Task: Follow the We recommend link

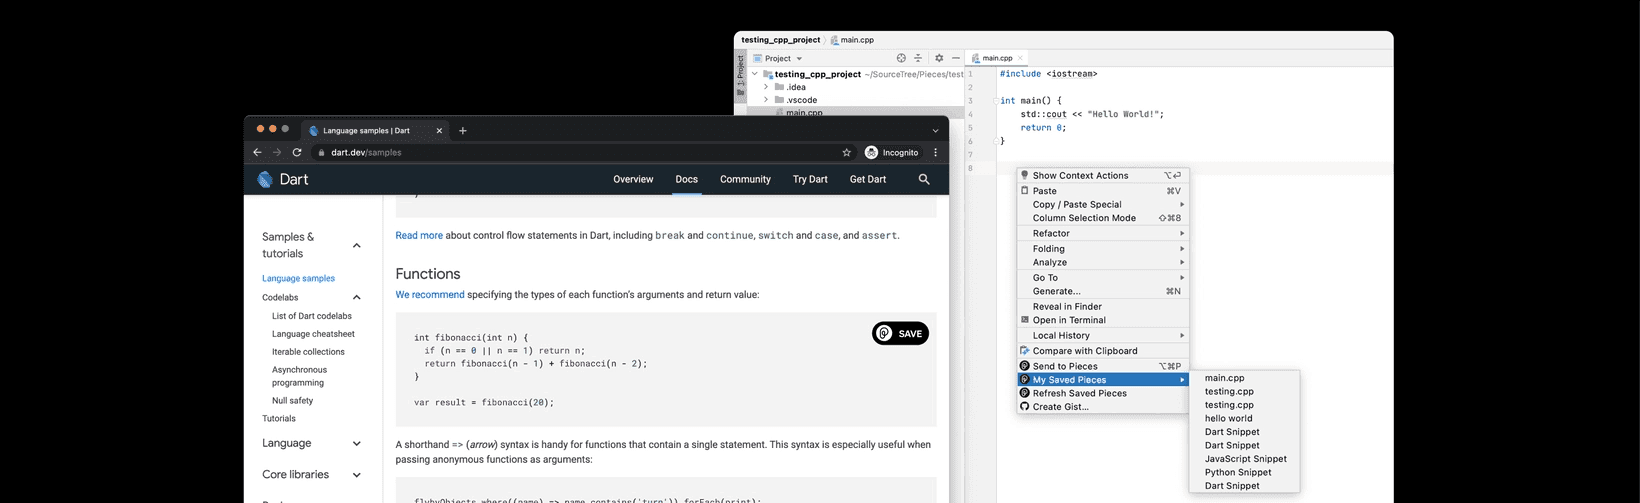Action: (430, 295)
